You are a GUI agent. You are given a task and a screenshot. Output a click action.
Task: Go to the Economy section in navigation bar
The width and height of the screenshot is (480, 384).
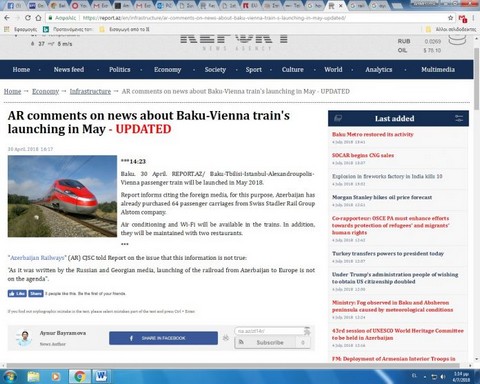click(167, 70)
